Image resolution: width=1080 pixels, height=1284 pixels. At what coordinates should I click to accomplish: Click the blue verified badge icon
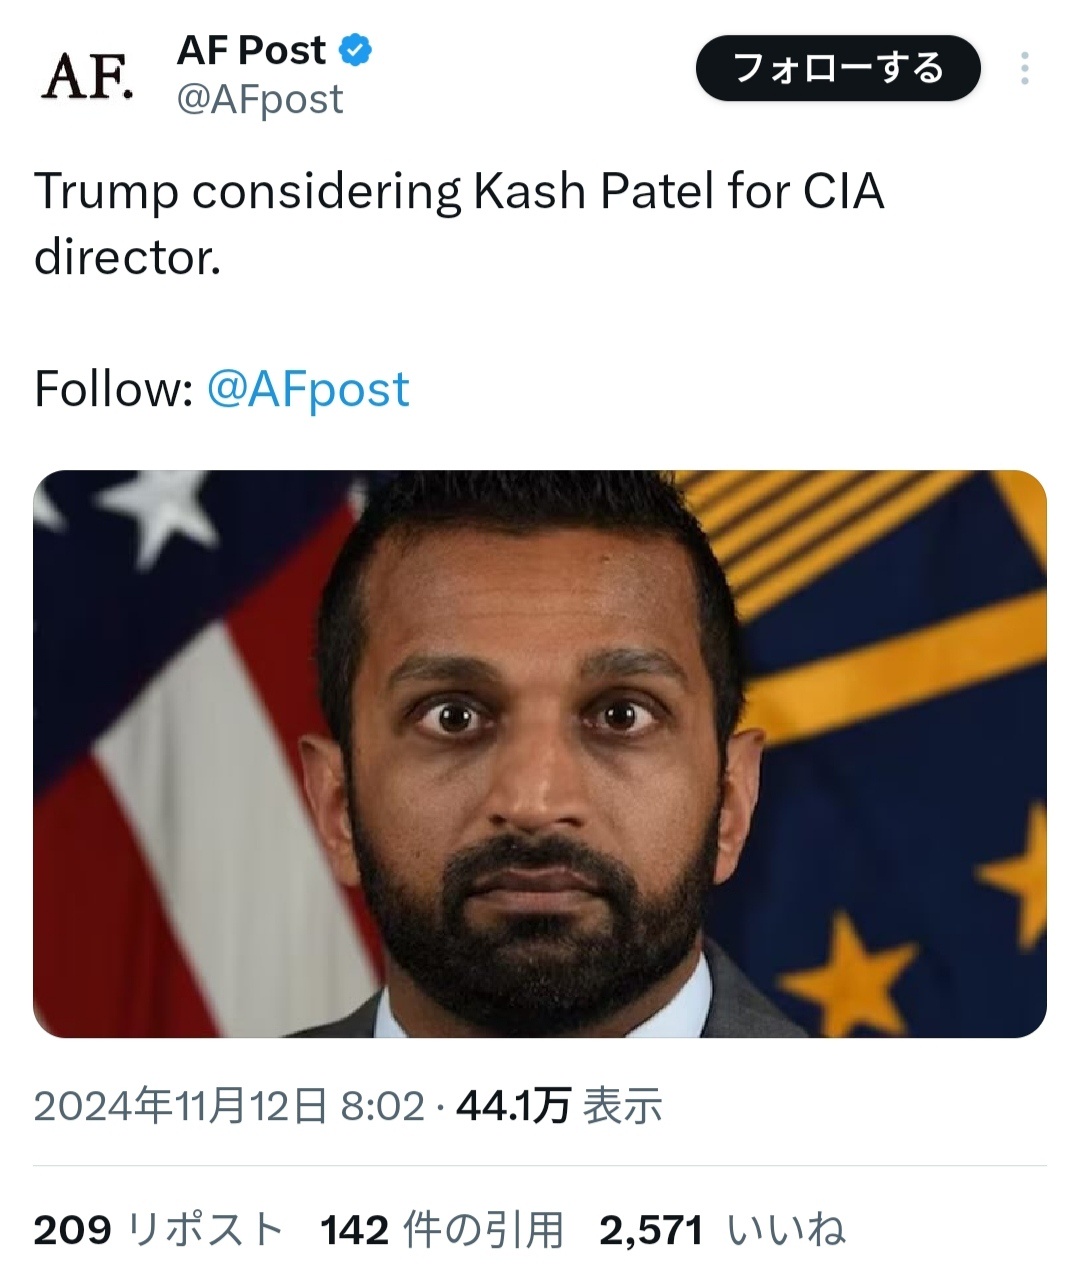356,49
